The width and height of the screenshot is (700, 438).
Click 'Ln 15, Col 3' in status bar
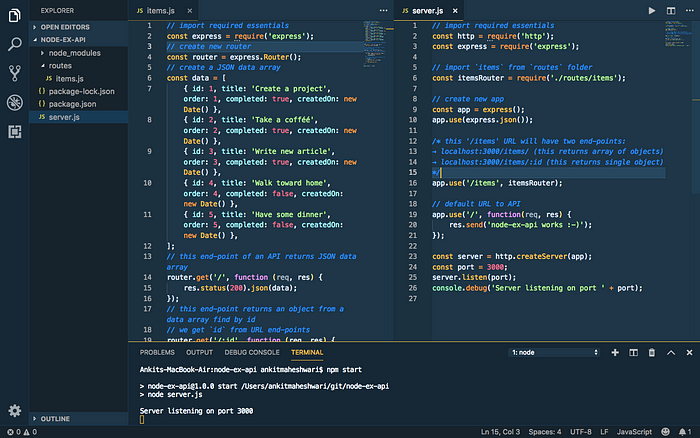coord(500,432)
